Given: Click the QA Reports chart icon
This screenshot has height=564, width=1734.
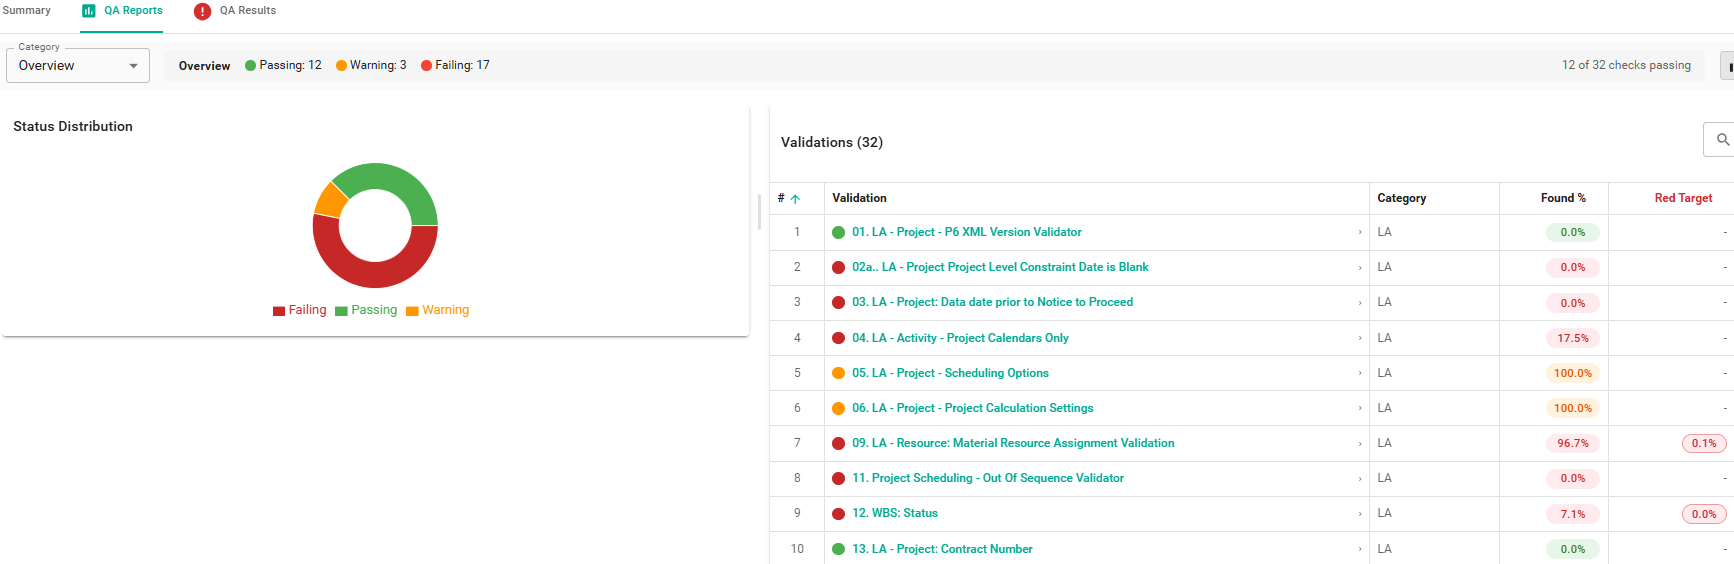Looking at the screenshot, I should (89, 11).
